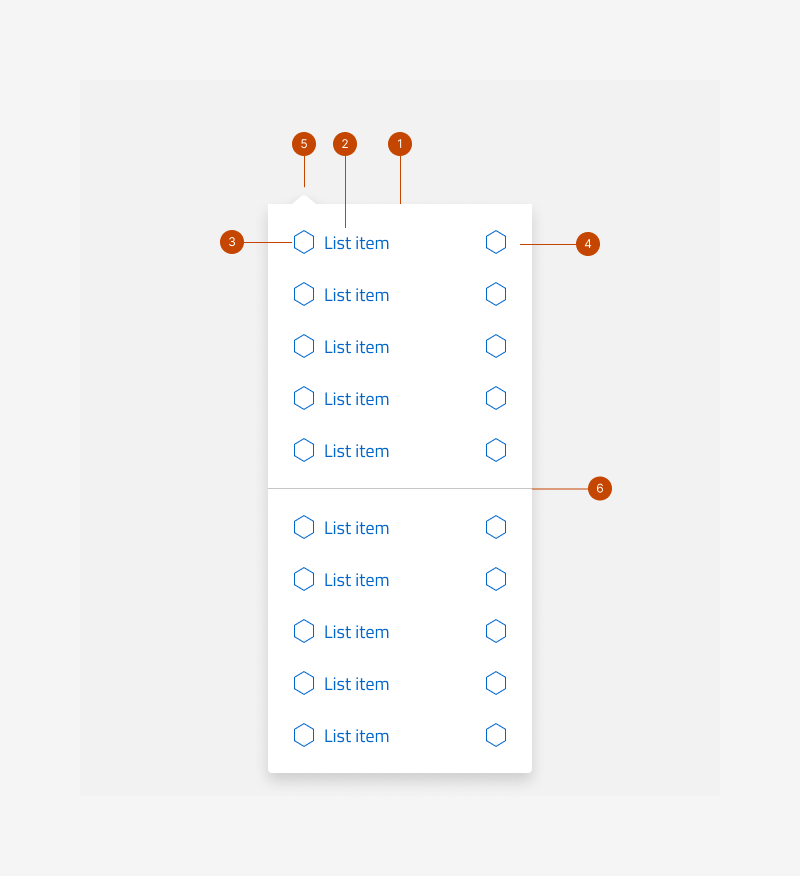Image resolution: width=800 pixels, height=876 pixels.
Task: Select the leading hexagon icon on first list item
Action: coord(304,242)
